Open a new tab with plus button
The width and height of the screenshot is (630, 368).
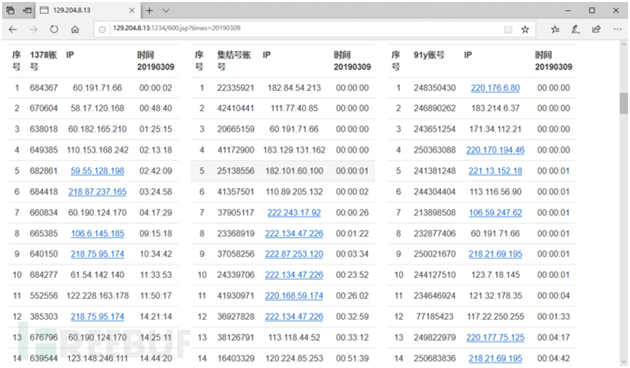pos(149,10)
